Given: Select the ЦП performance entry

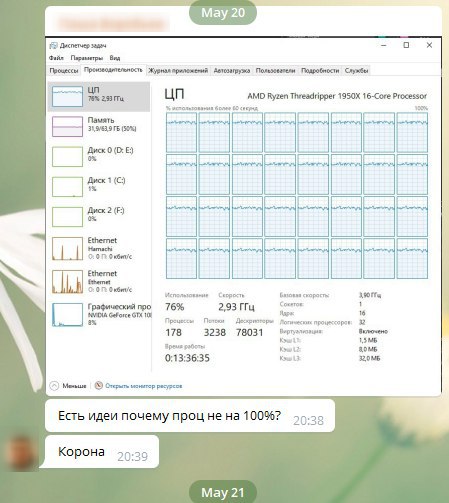Looking at the screenshot, I should click(99, 97).
